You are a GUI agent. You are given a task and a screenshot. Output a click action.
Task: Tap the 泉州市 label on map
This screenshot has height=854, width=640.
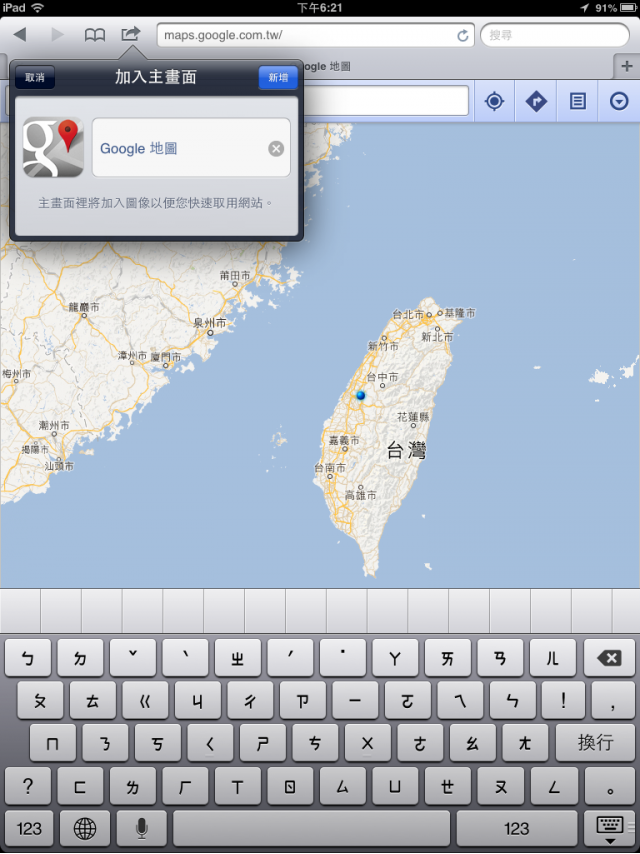pos(210,323)
